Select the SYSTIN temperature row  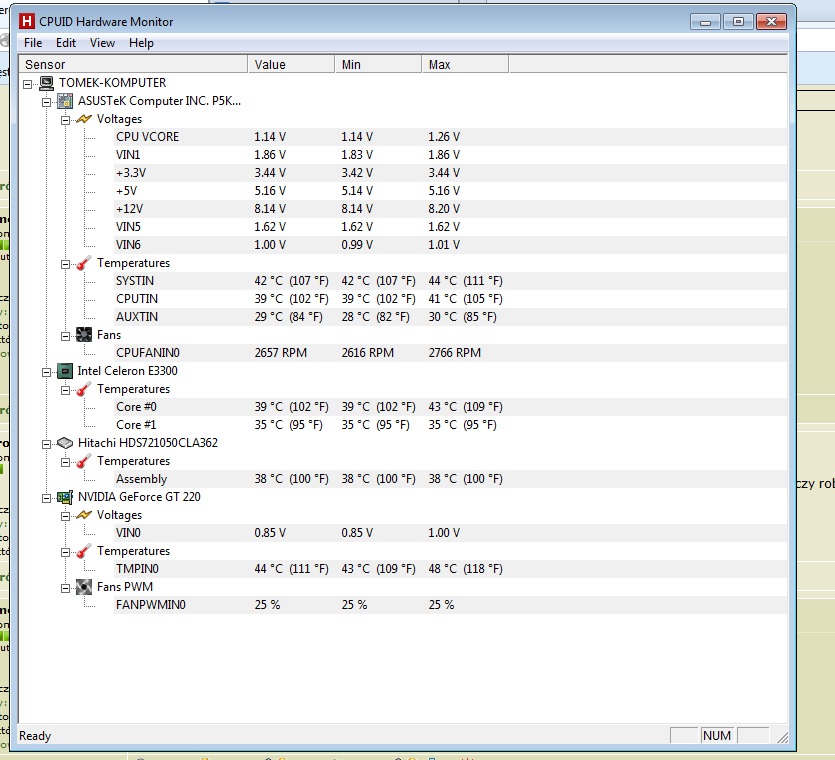[451, 281]
